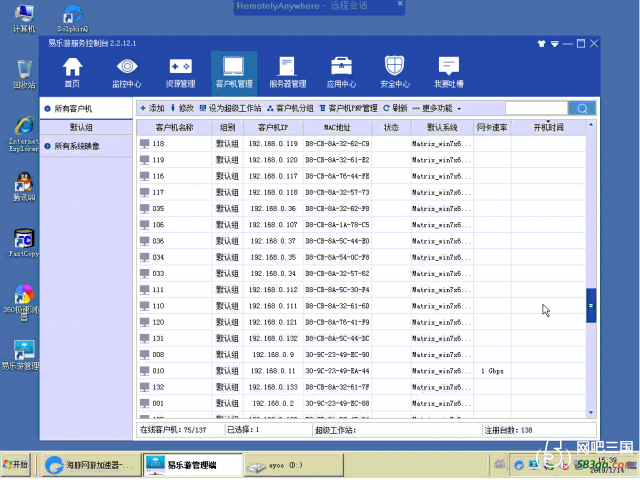Click IP 192.168.0.107 cell
This screenshot has height=480, width=640.
[273, 225]
